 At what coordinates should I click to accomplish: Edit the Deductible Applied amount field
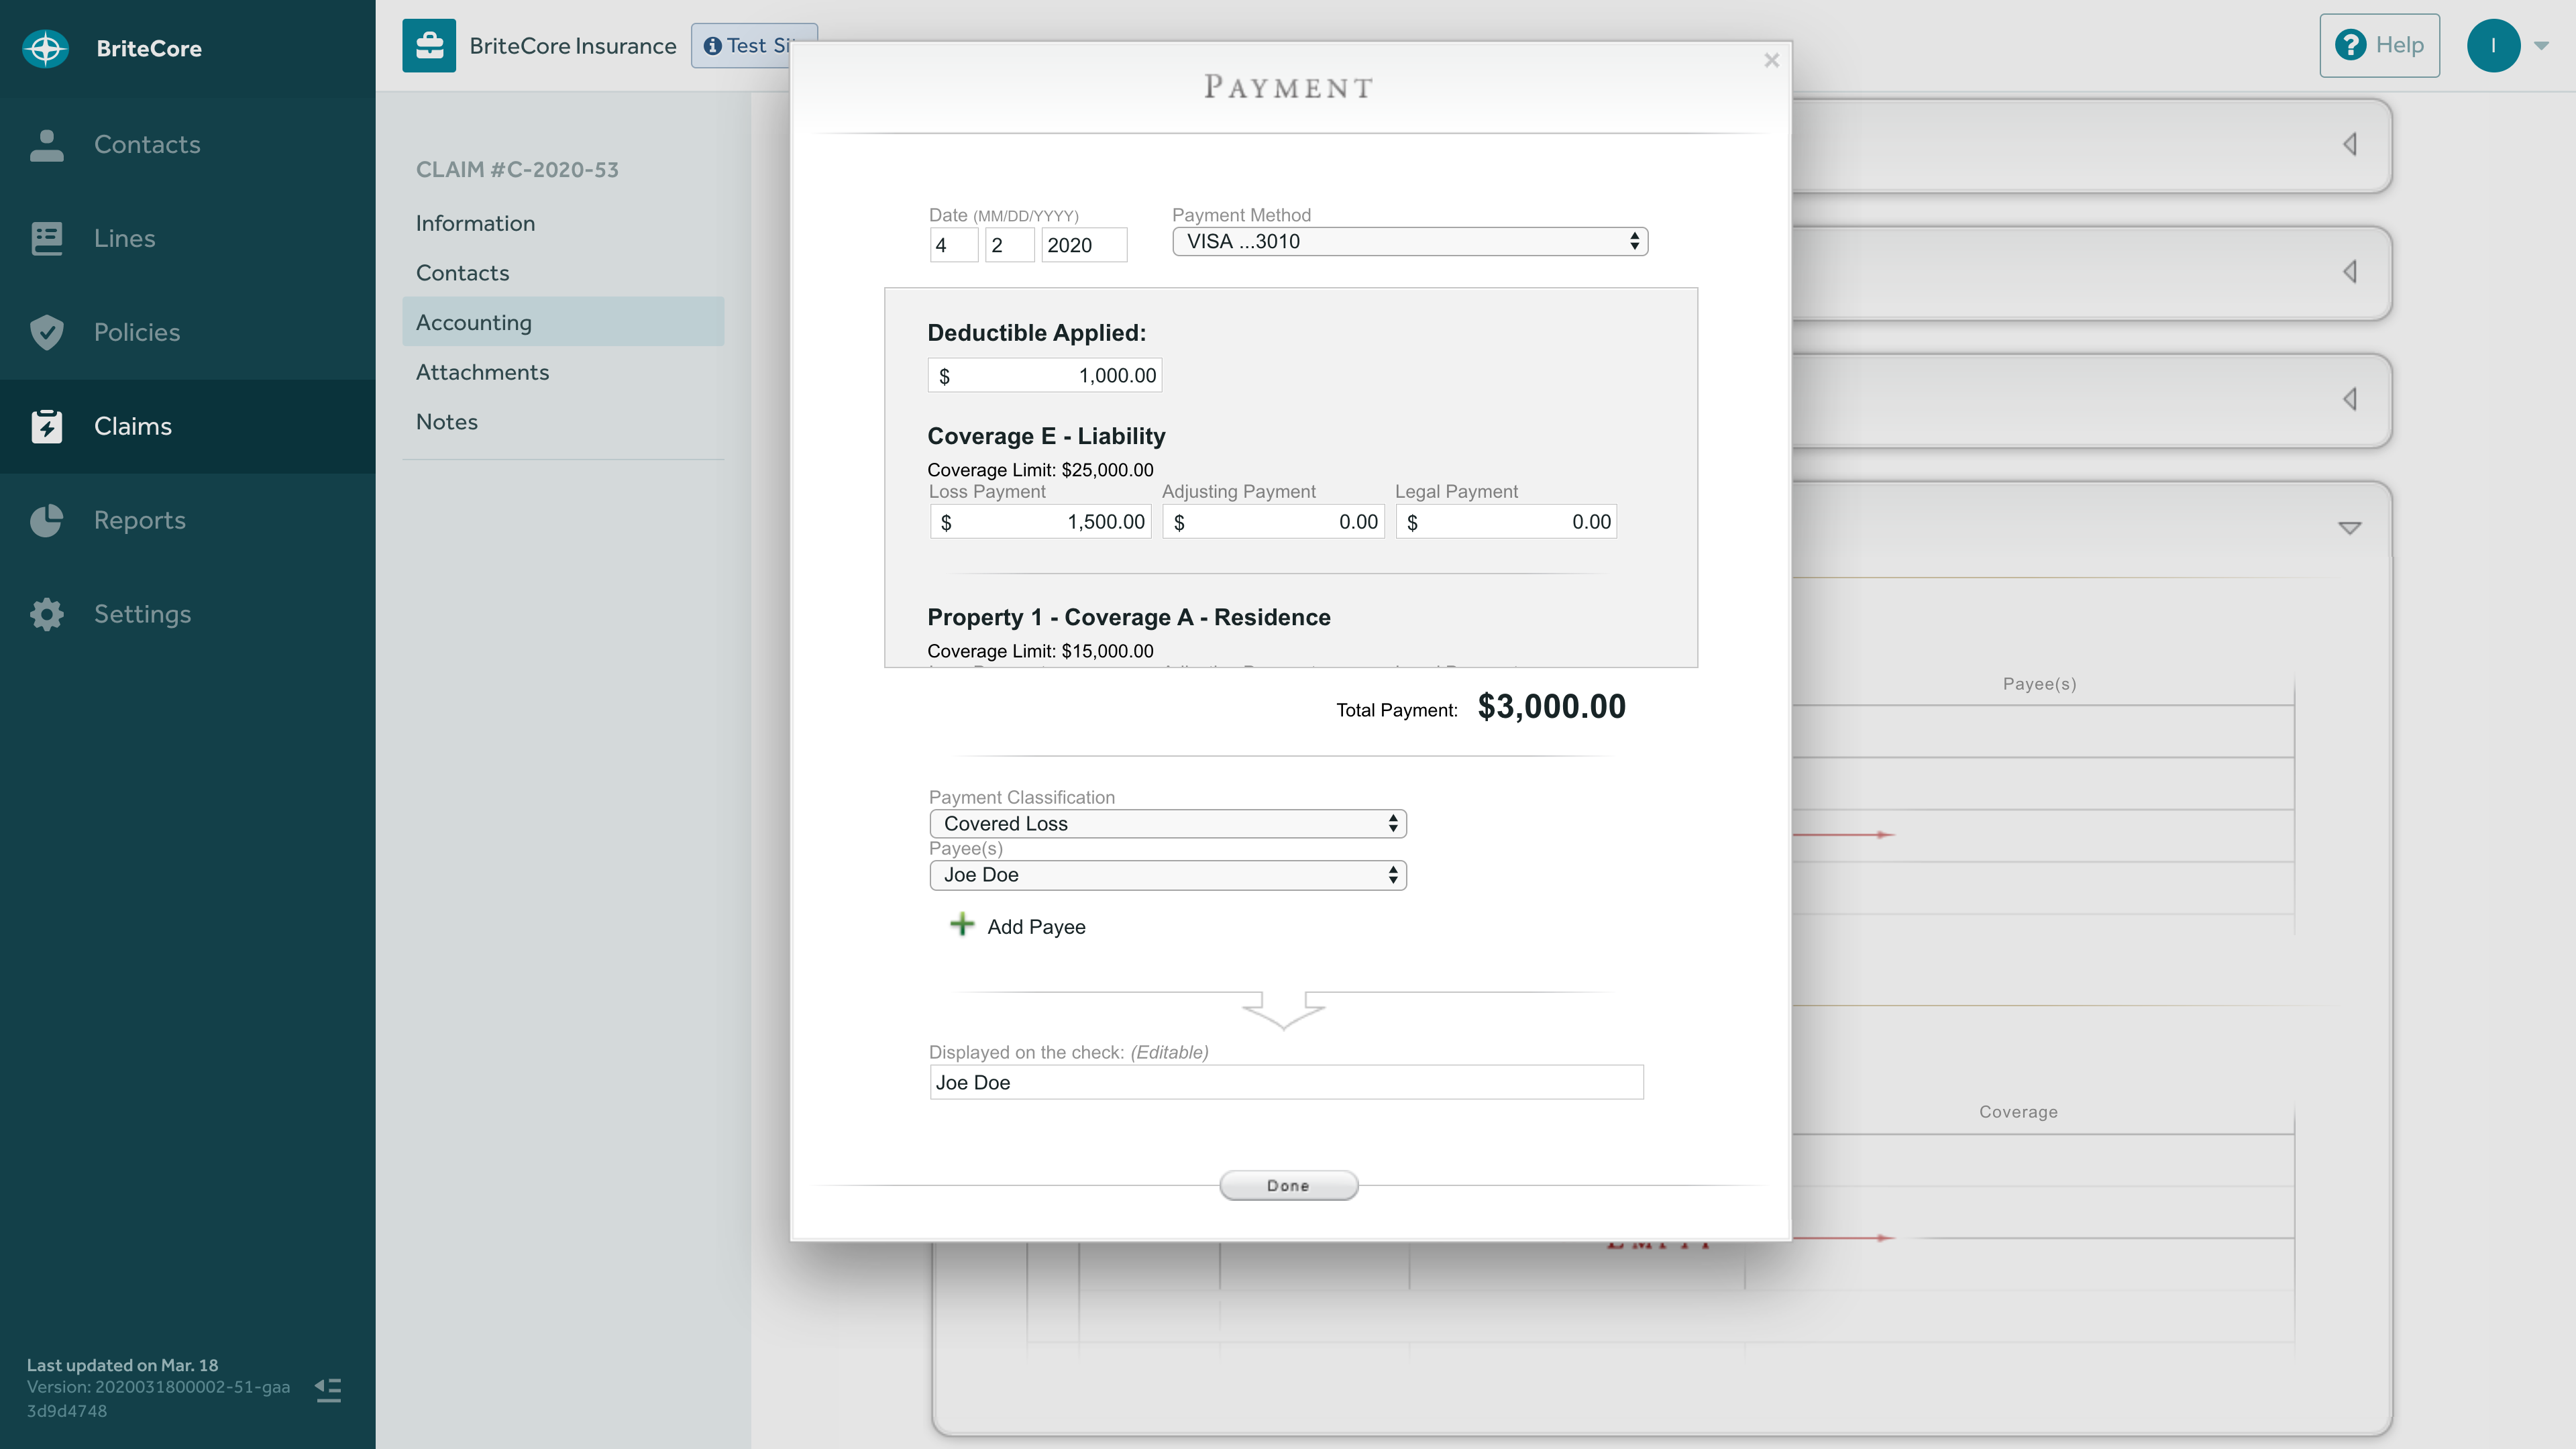(x=1044, y=375)
